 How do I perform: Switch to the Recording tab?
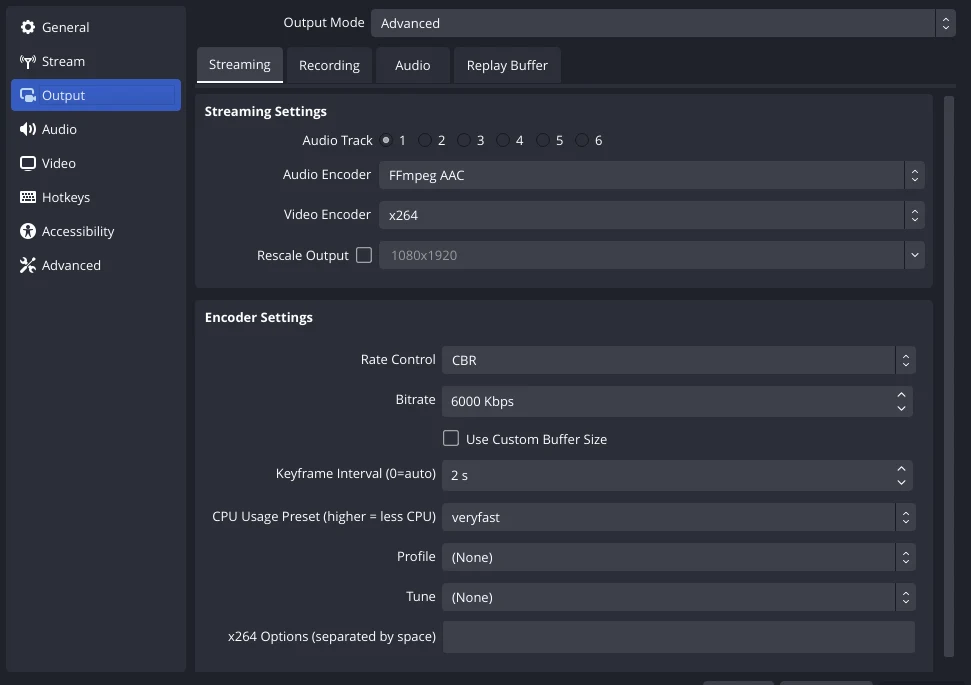tap(329, 65)
